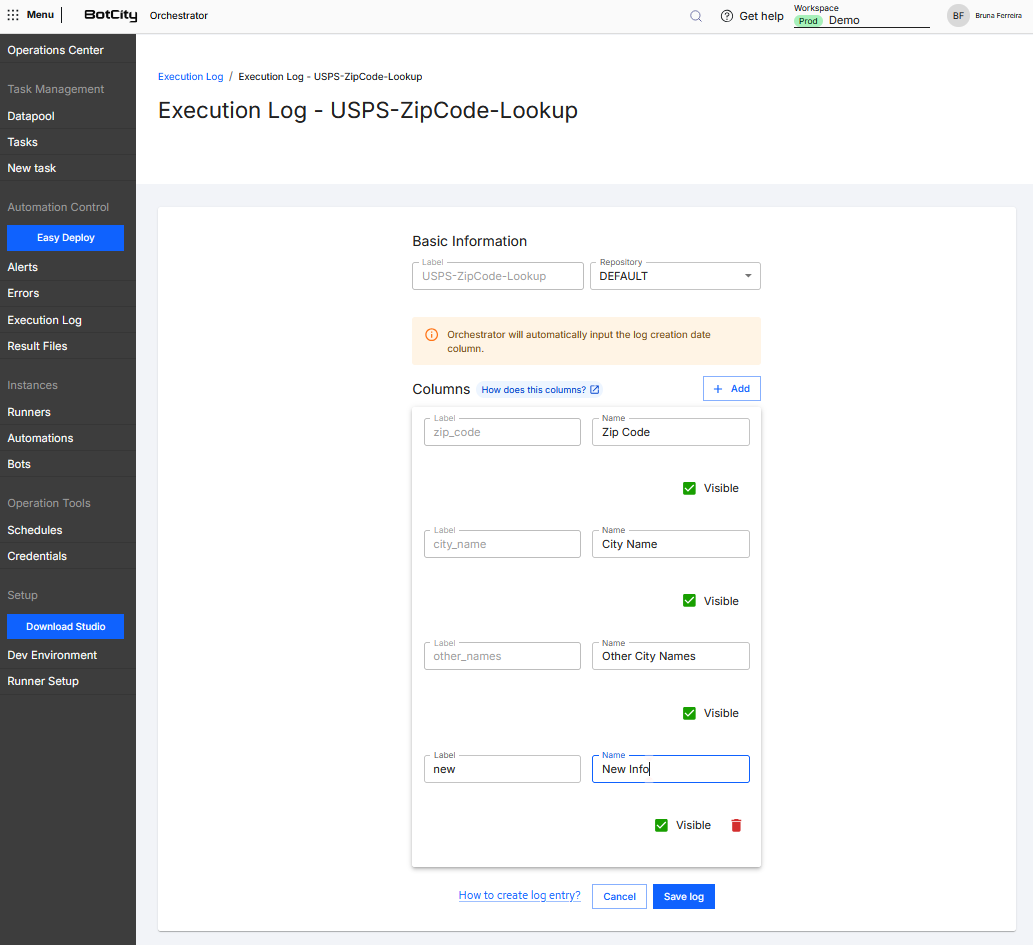Open the BF user avatar
The height and width of the screenshot is (945, 1033).
[958, 15]
